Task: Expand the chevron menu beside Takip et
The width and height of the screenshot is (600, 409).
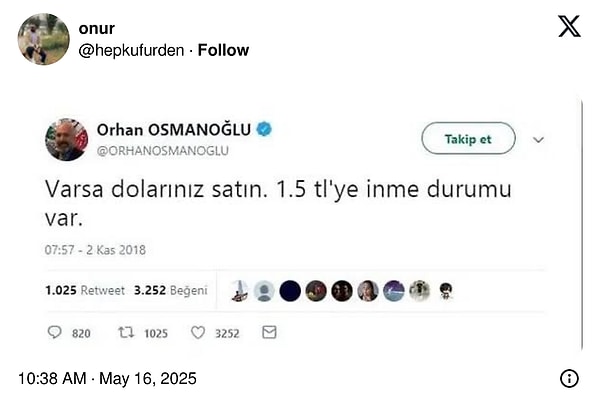Action: (539, 139)
